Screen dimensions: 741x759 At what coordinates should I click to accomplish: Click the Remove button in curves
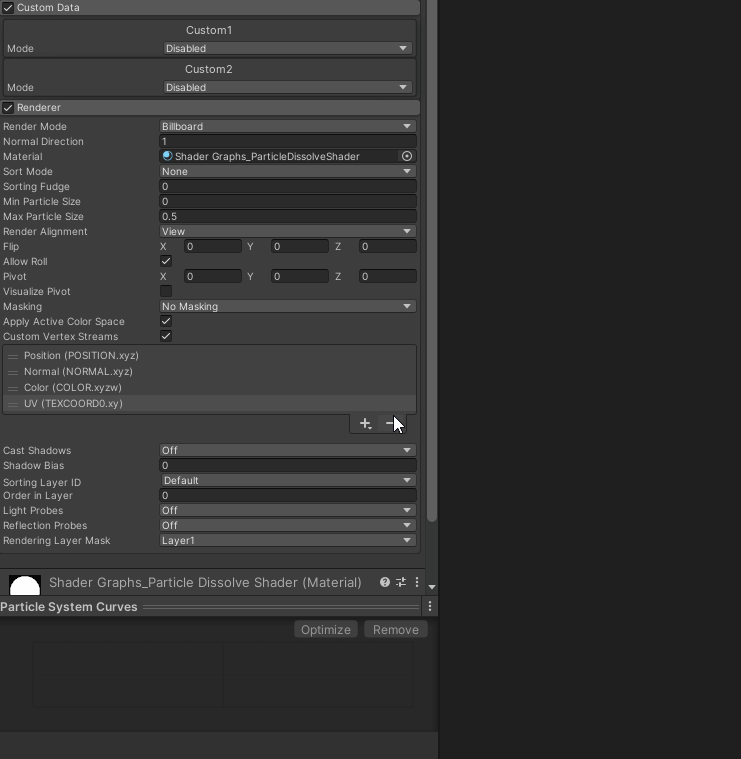[395, 630]
